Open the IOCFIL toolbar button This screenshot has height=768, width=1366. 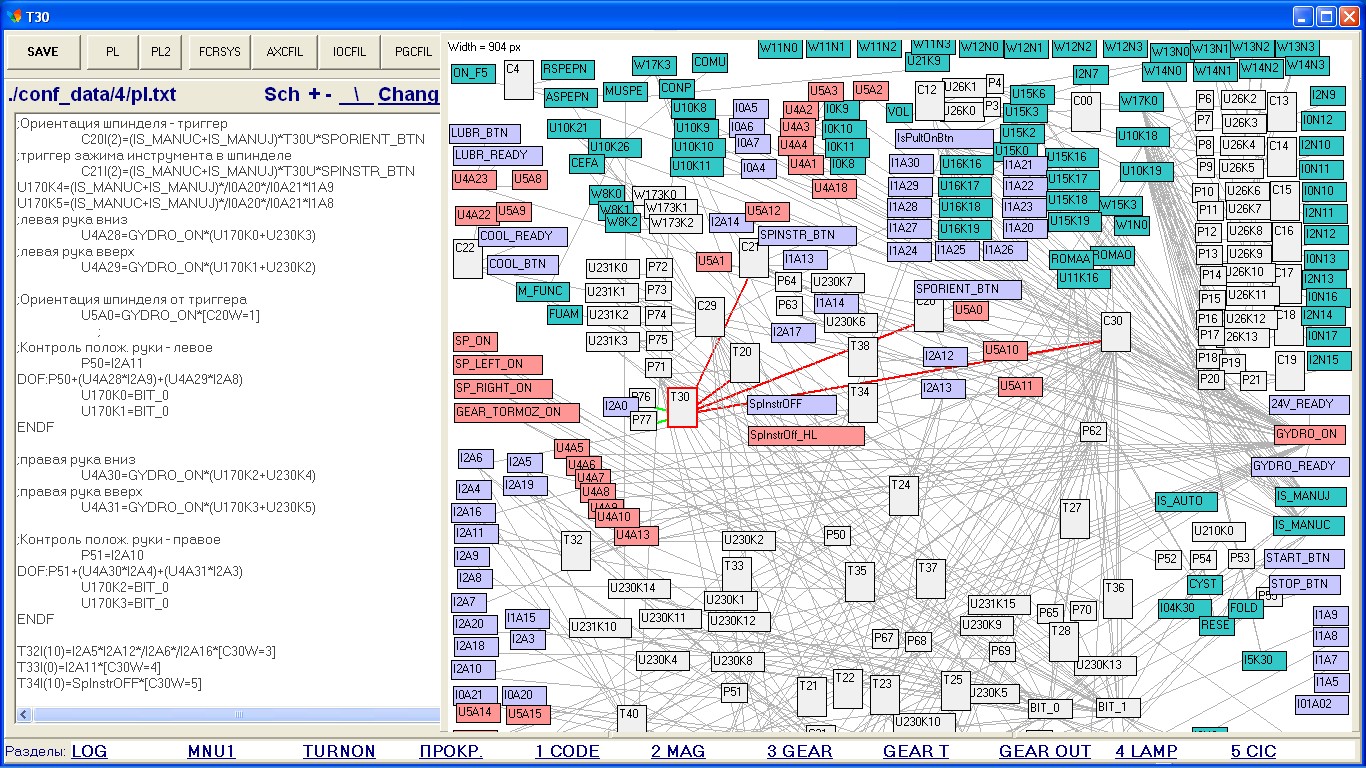coord(350,51)
